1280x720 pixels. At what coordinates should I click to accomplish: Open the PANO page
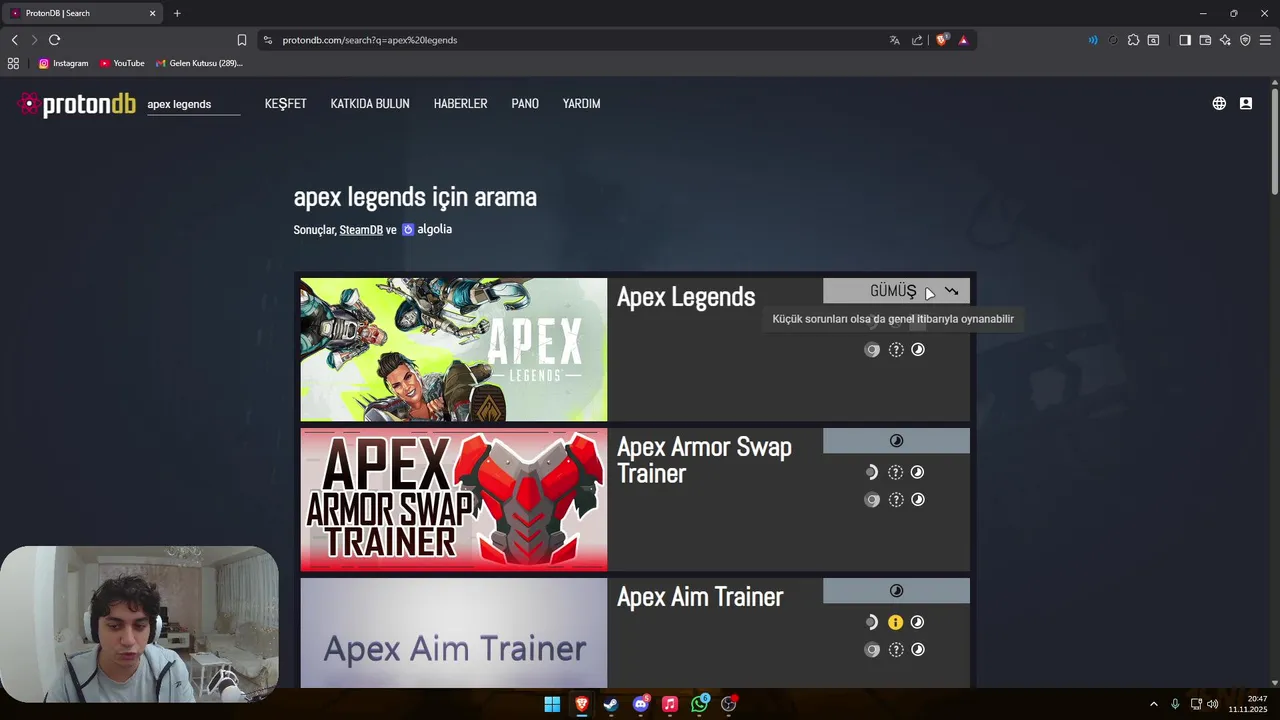[525, 104]
